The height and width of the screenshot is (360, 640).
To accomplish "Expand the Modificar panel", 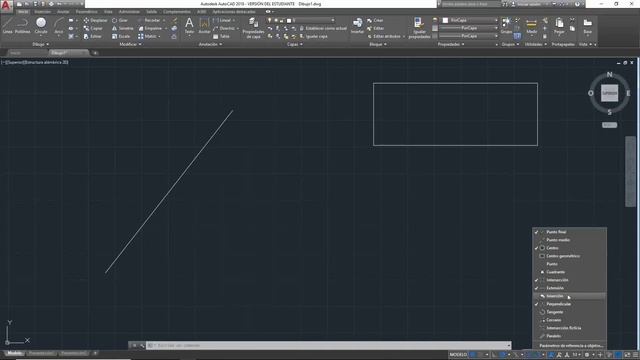I will click(130, 44).
